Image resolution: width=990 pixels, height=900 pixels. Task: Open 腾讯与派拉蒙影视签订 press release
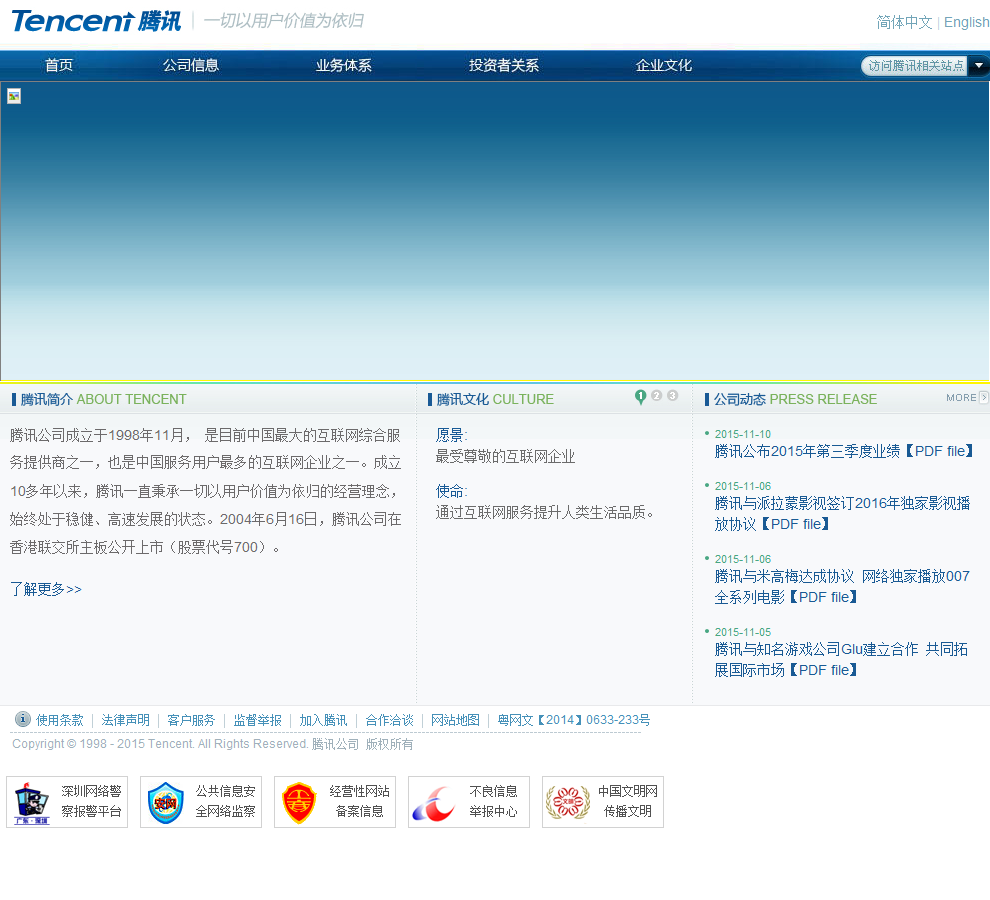click(x=842, y=513)
